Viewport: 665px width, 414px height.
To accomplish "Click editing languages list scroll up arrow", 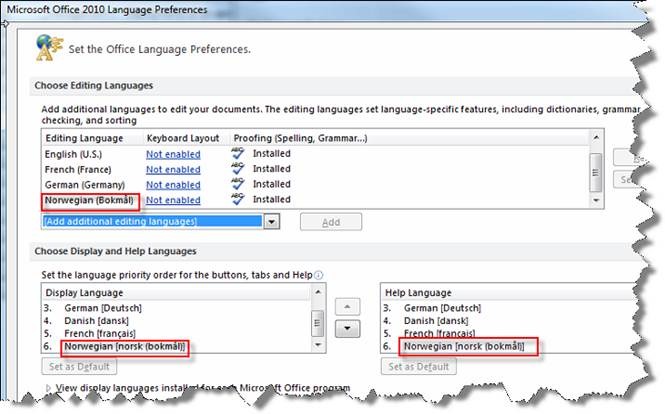I will (596, 137).
